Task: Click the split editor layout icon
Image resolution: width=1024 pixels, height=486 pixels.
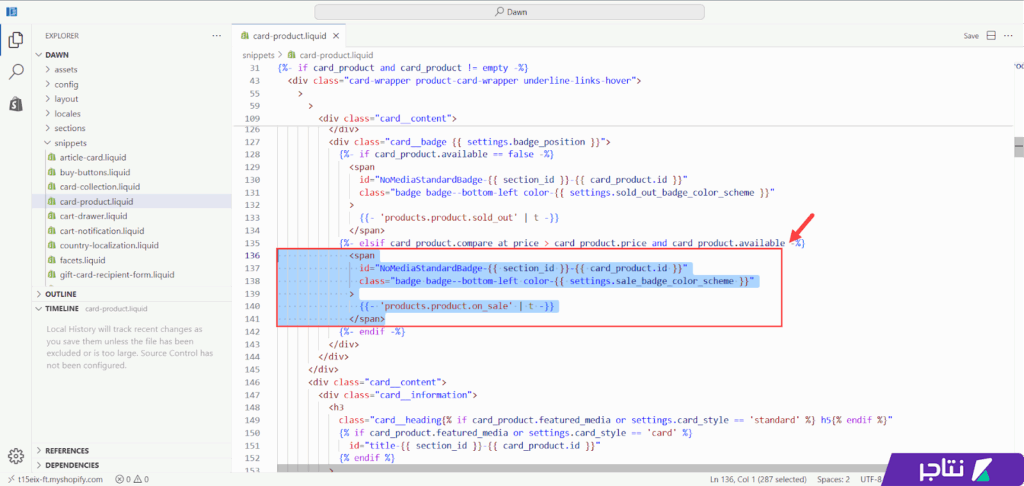Action: pos(992,35)
